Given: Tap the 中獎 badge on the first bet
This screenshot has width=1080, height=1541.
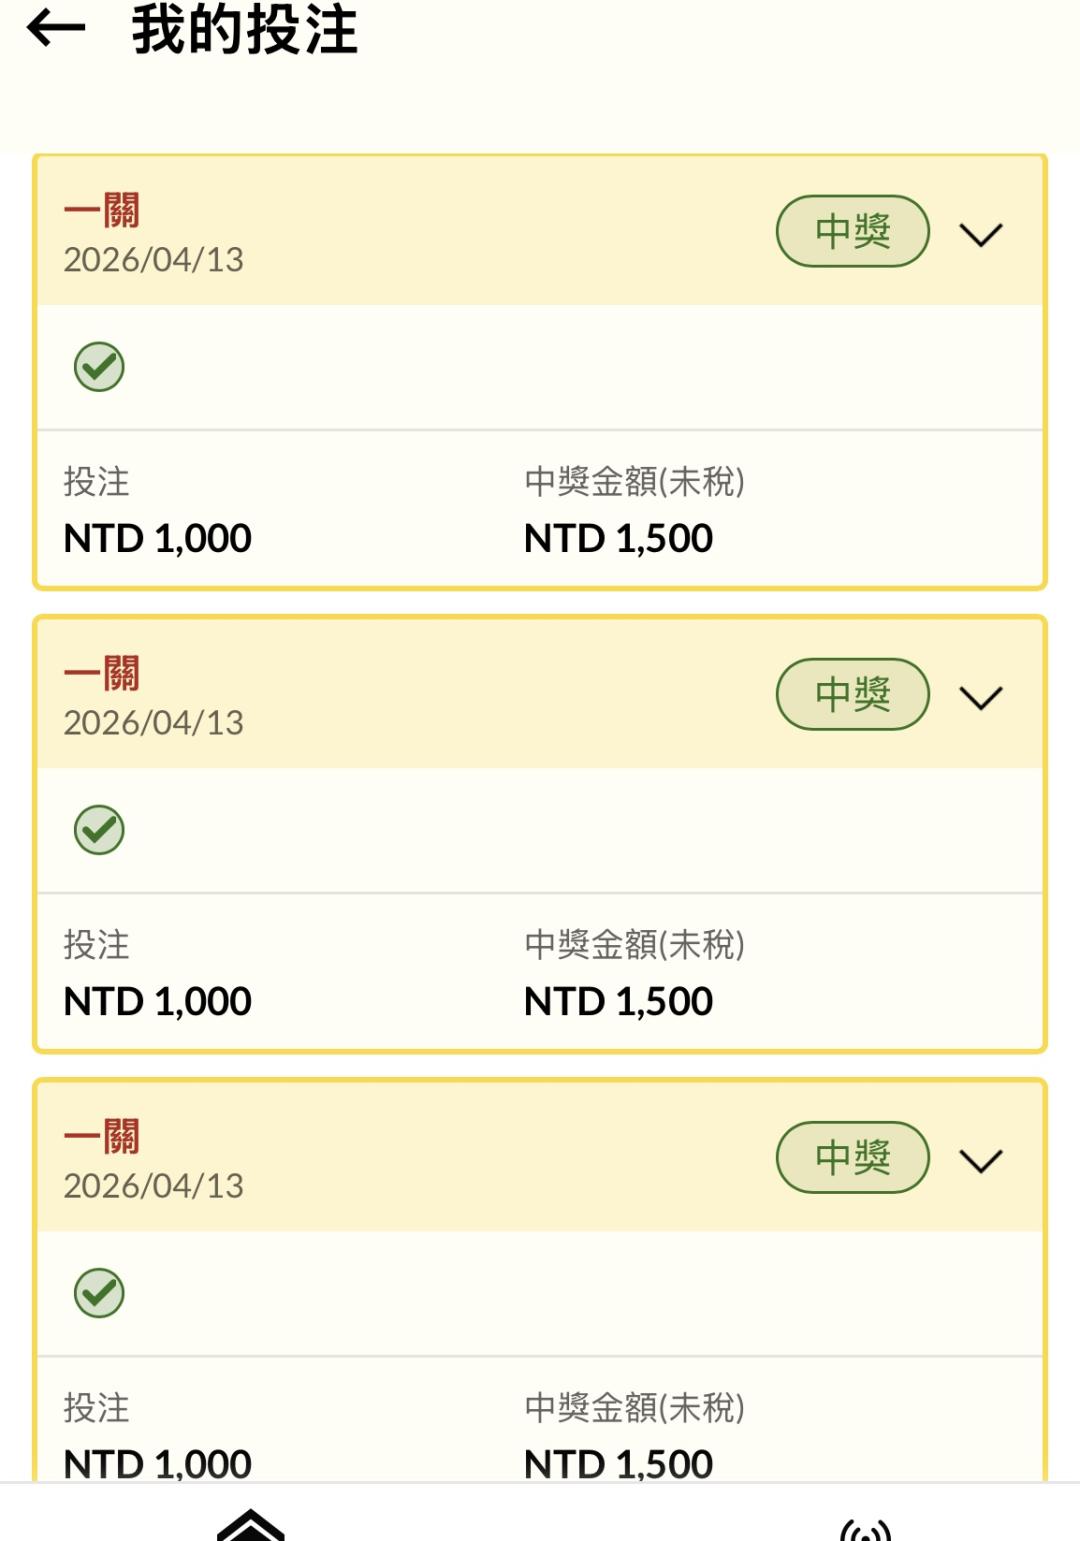Looking at the screenshot, I should pyautogui.click(x=852, y=232).
